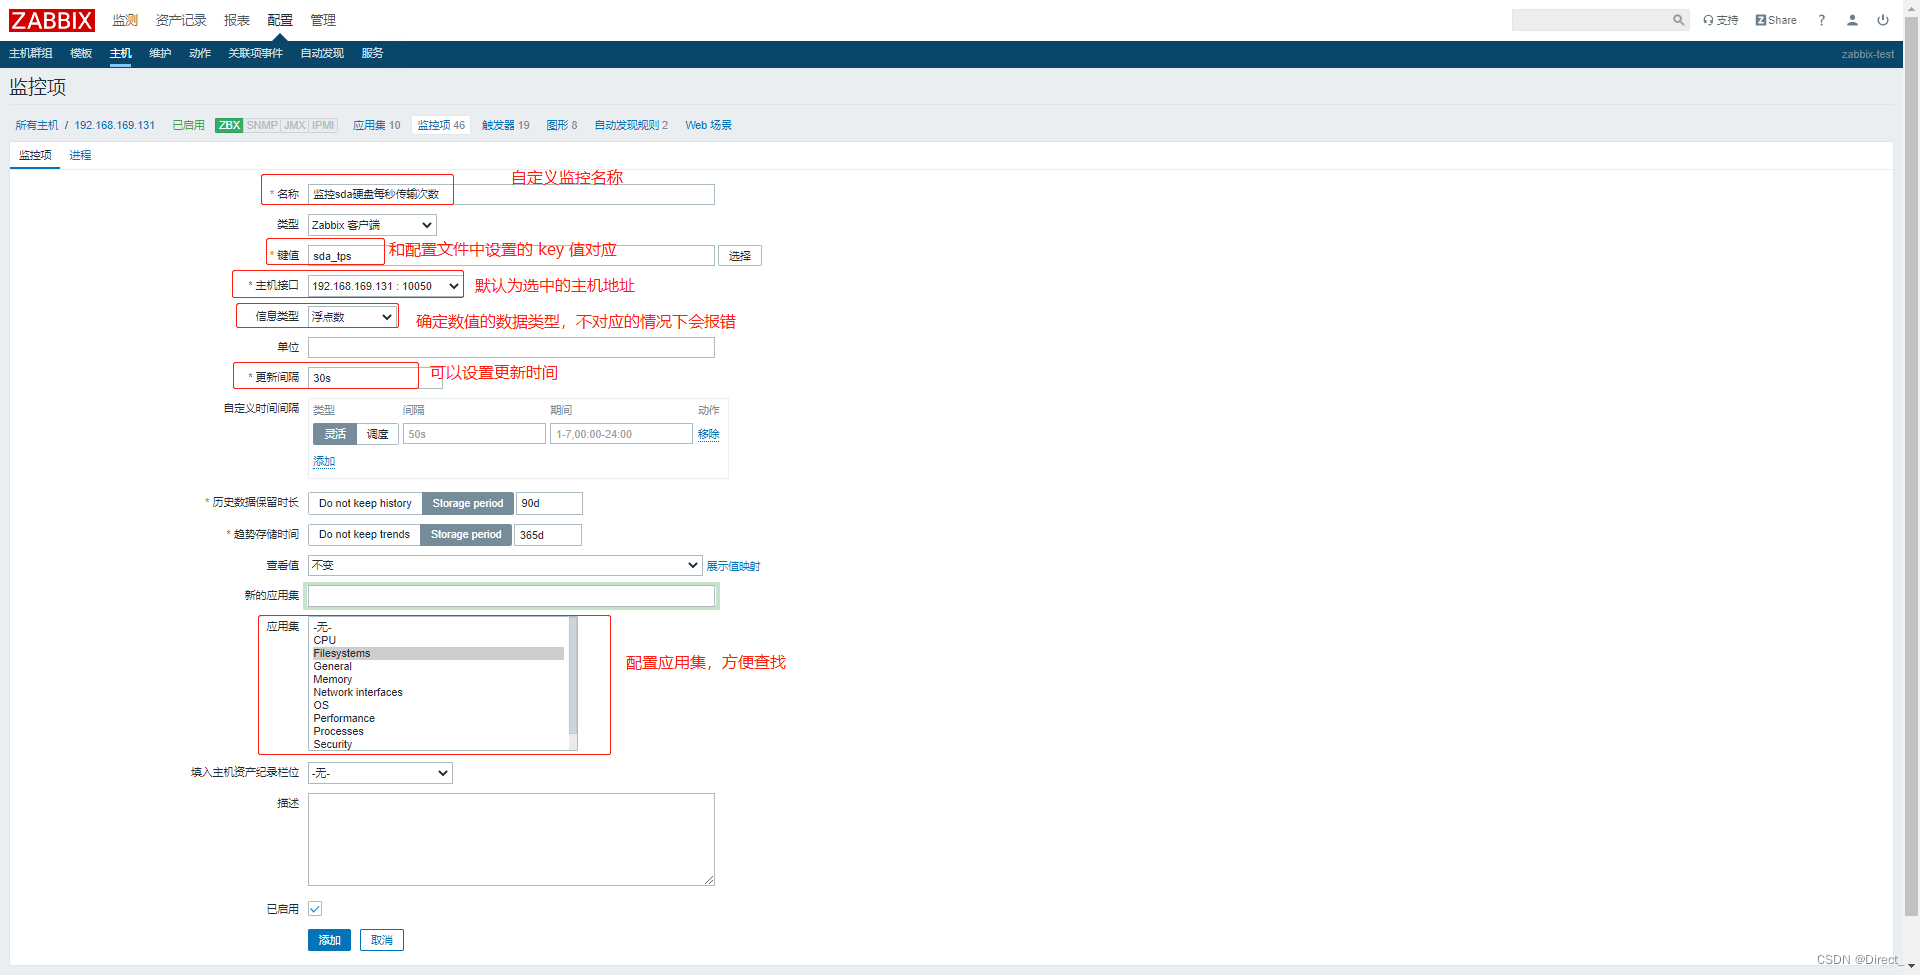
Task: Click the ZABBIX logo
Action: [x=52, y=20]
